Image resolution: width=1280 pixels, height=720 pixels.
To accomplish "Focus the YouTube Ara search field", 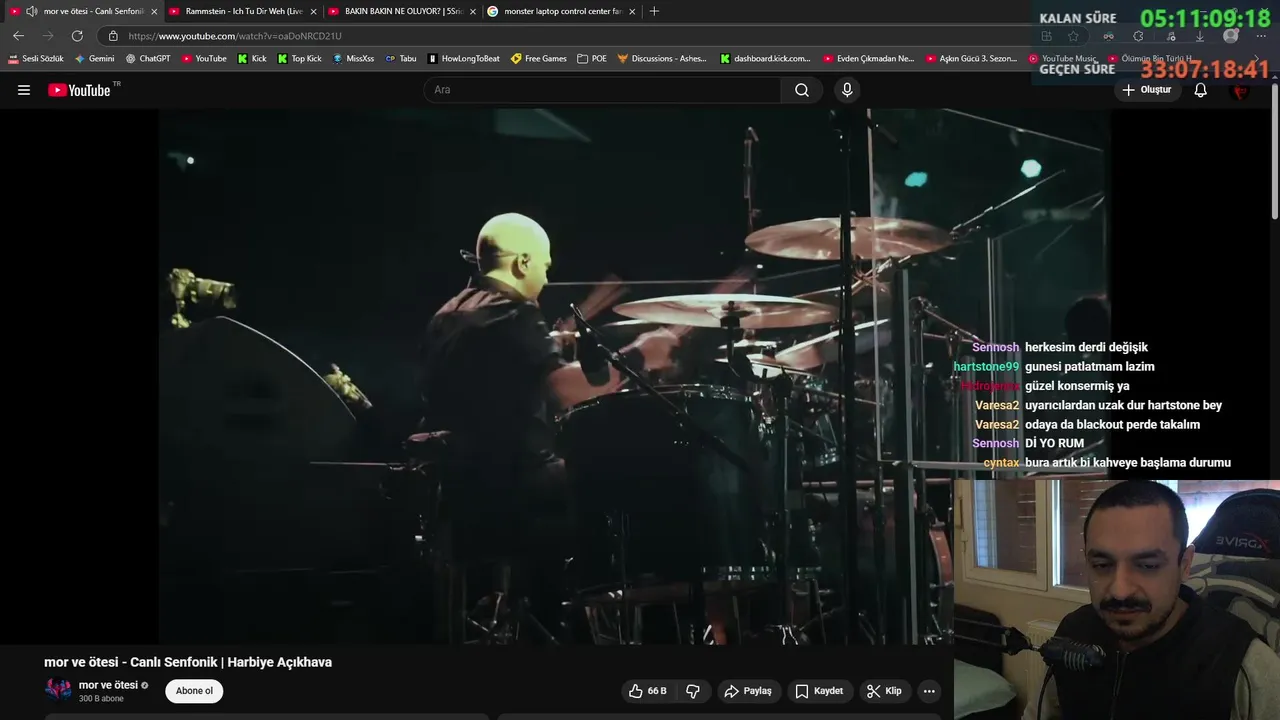I will pos(602,90).
